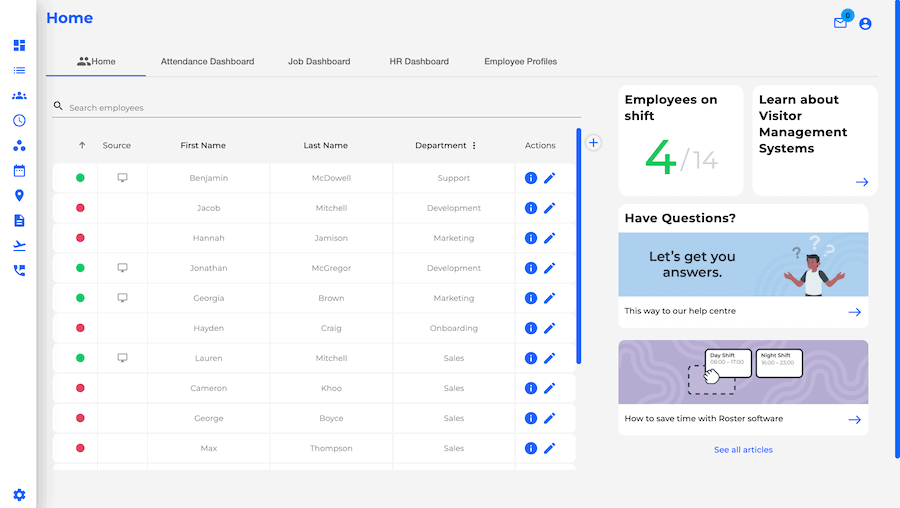
Task: Switch to HR Dashboard tab
Action: click(x=419, y=61)
